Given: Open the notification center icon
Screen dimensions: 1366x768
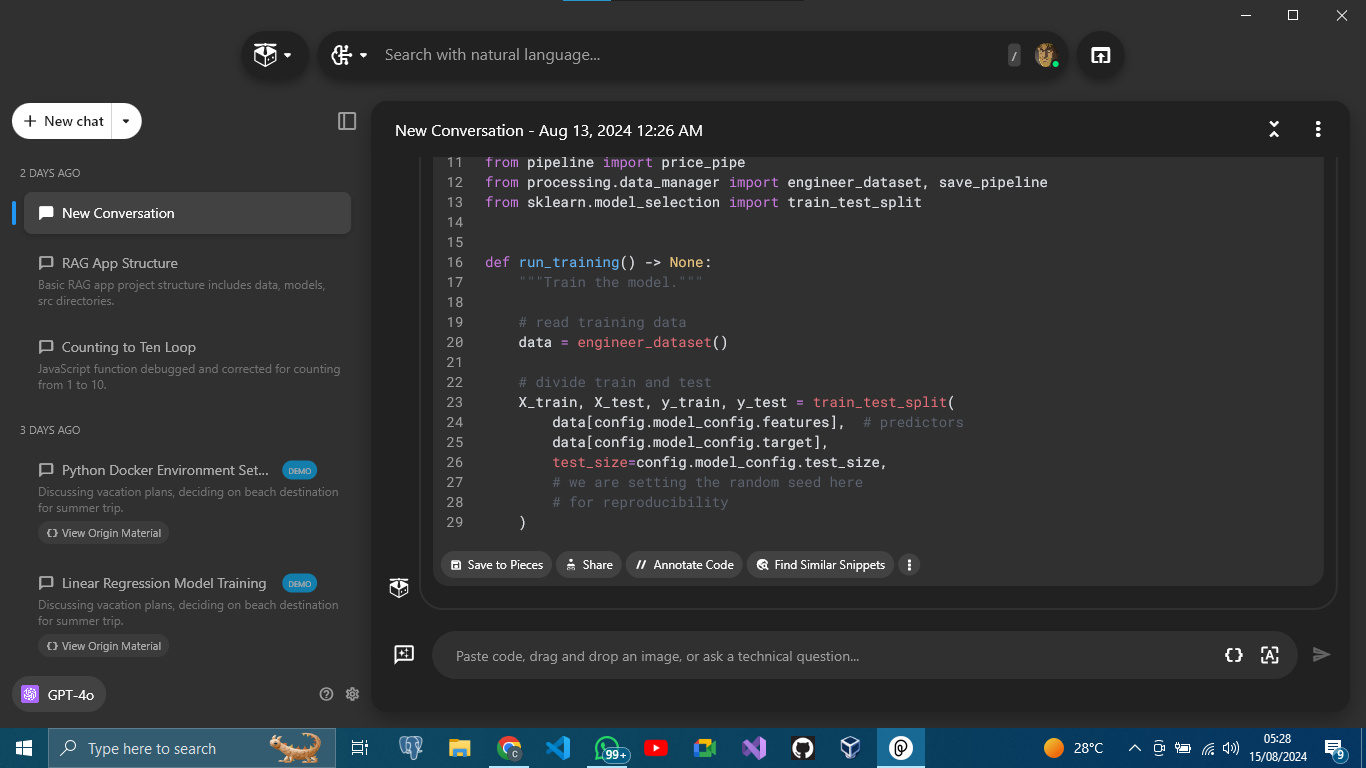Looking at the screenshot, I should 1335,748.
